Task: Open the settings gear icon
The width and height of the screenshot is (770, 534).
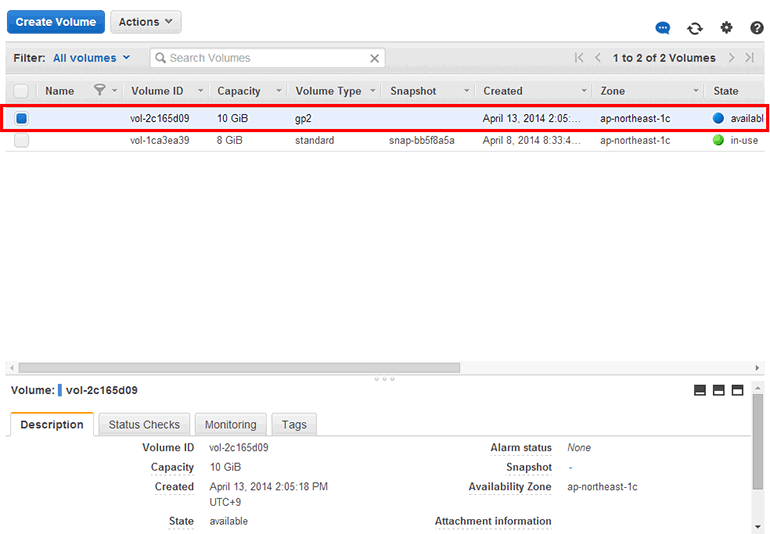Action: pos(727,28)
